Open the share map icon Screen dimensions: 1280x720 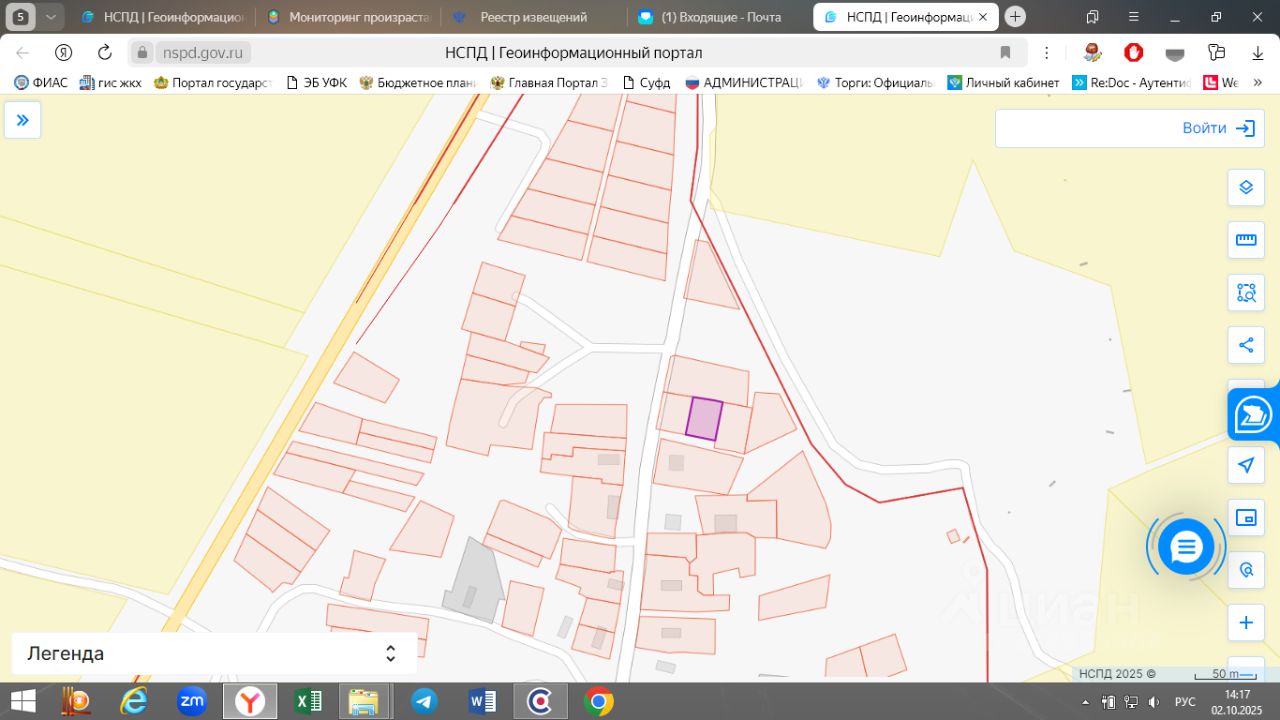tap(1246, 345)
